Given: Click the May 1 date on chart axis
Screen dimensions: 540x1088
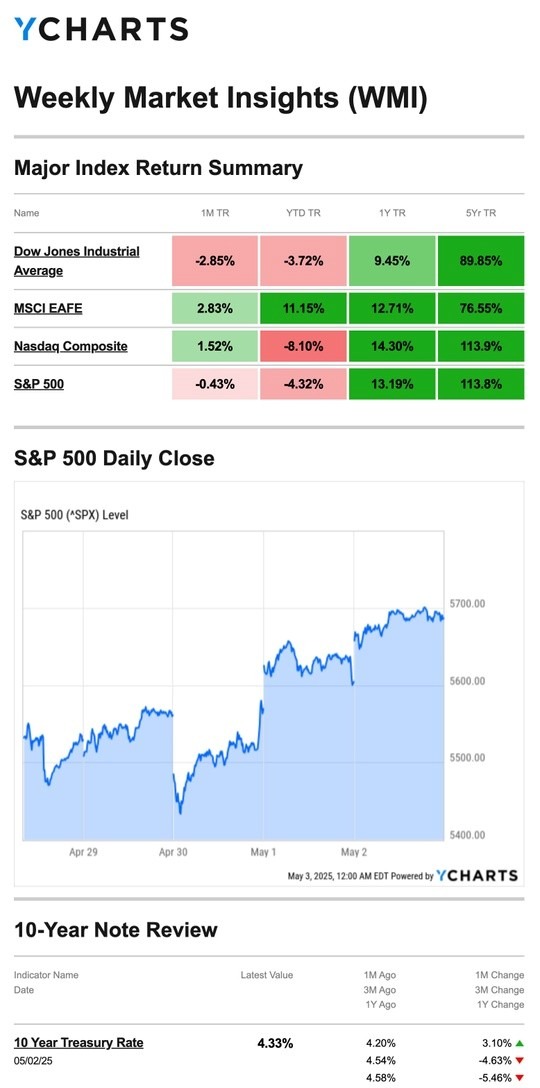Looking at the screenshot, I should [263, 851].
